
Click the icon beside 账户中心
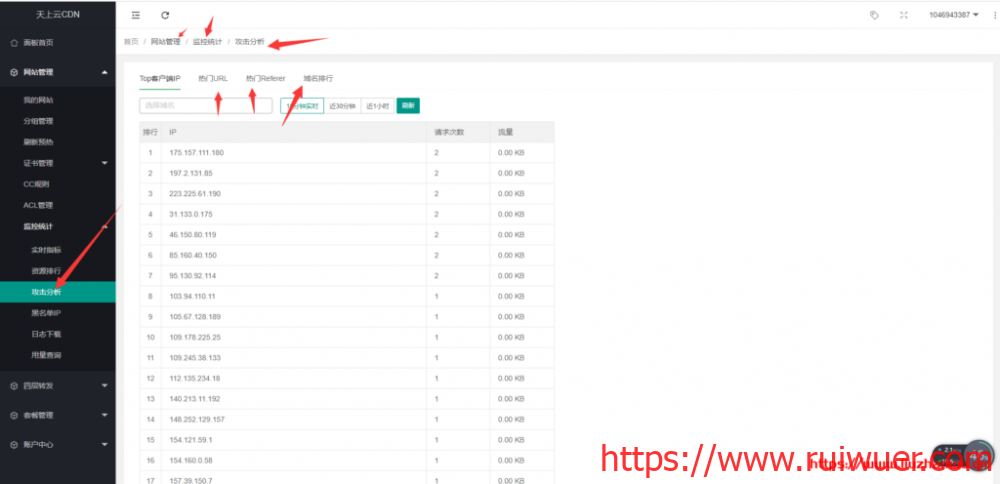point(13,444)
